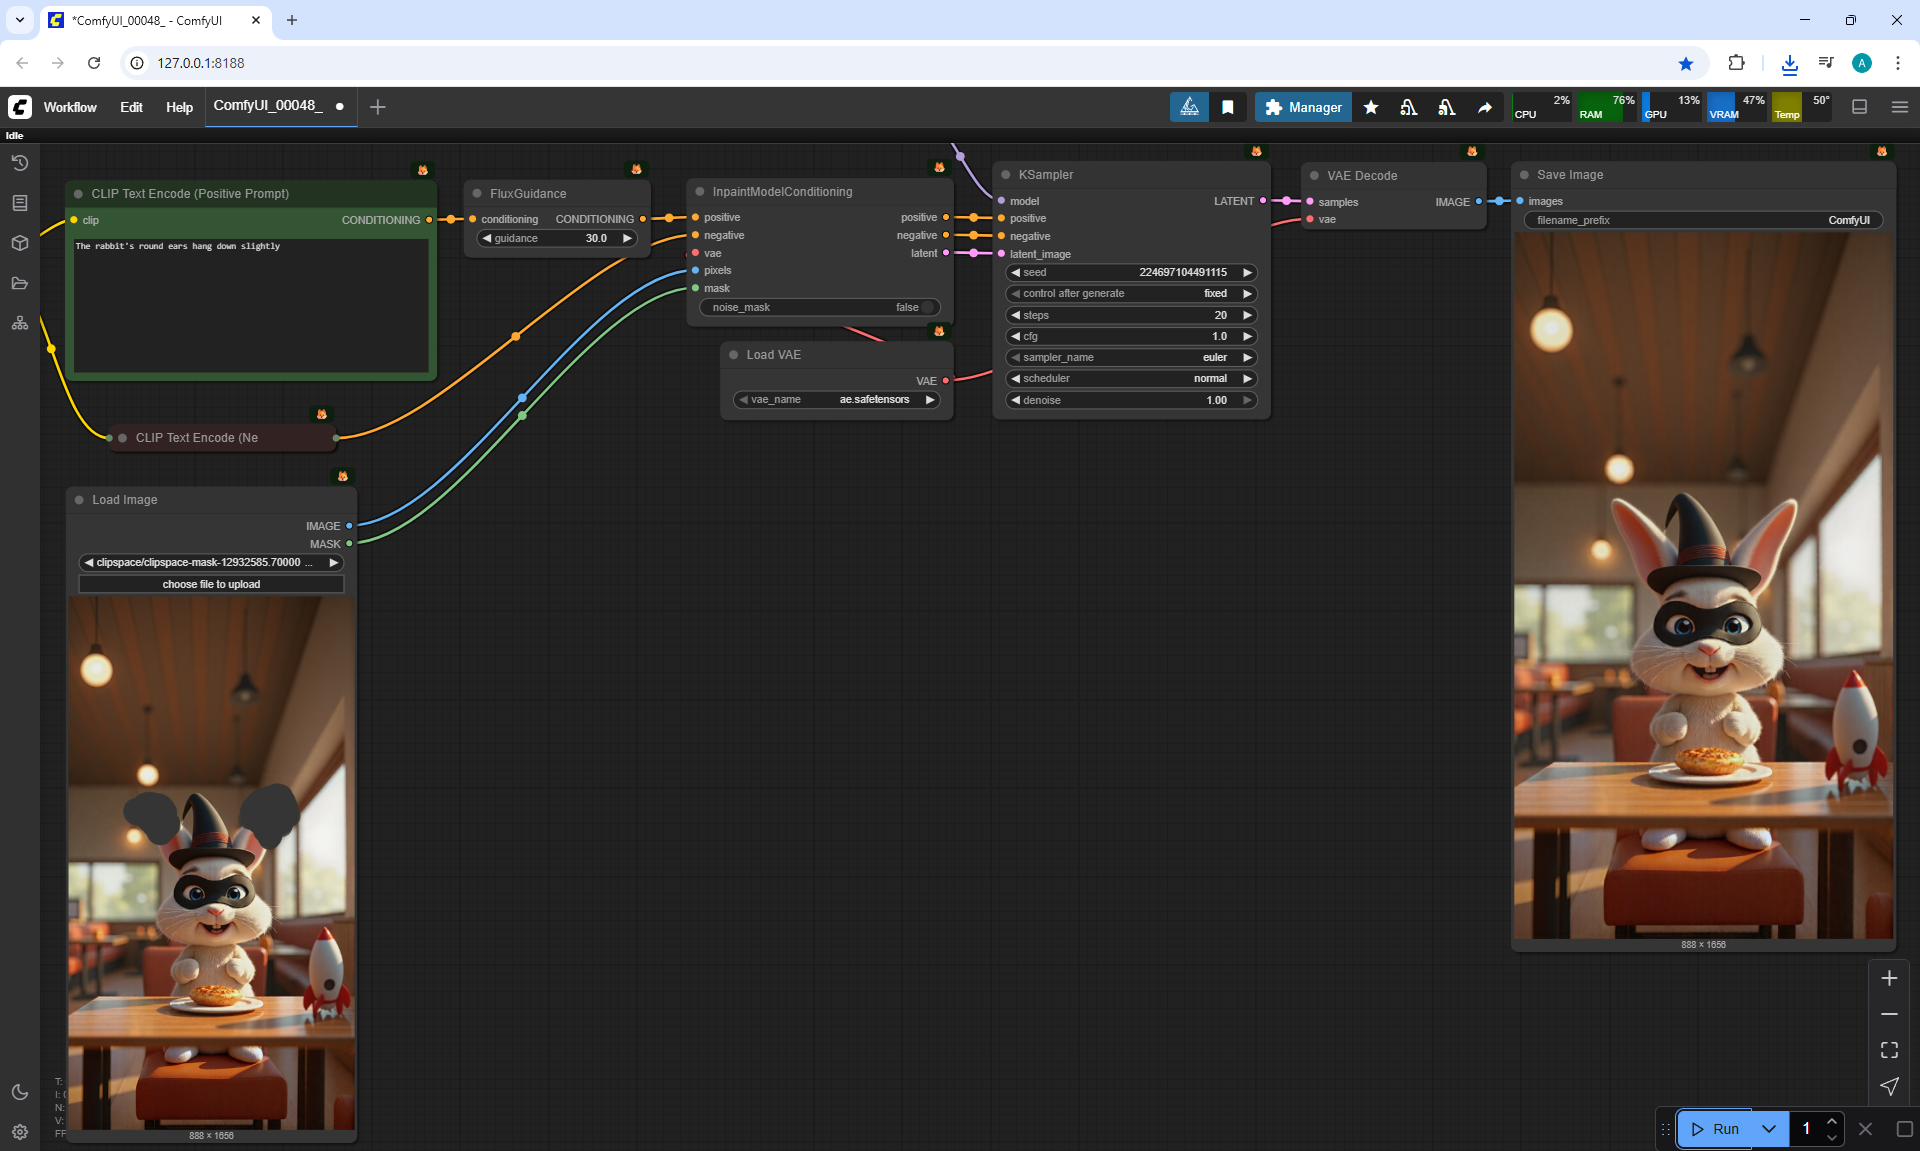Toggle dark theme moon icon

point(19,1092)
